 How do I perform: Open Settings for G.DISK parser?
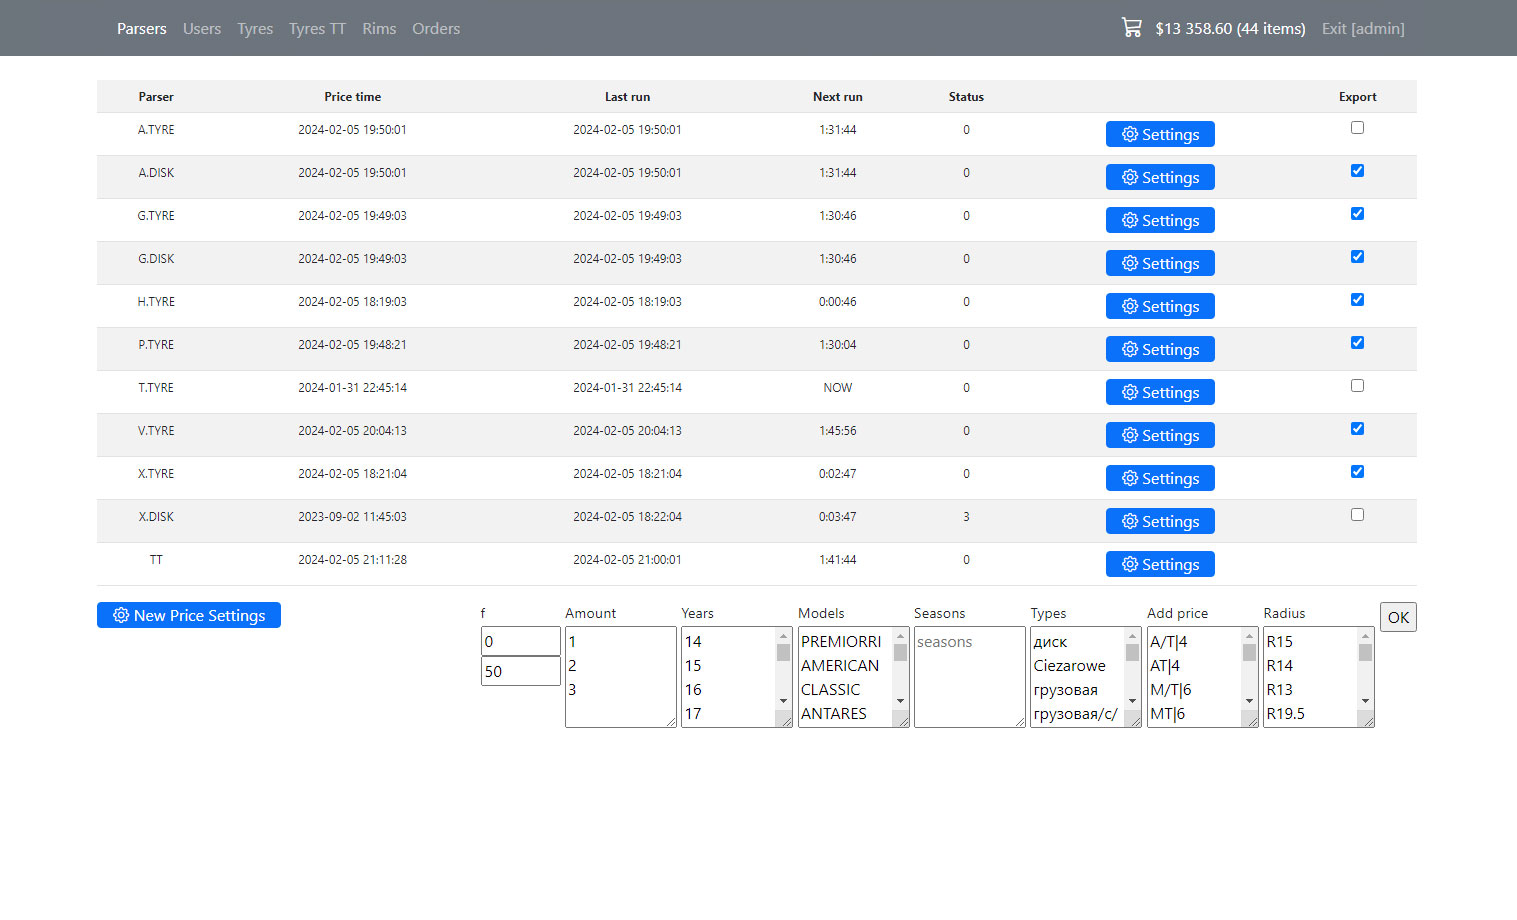[x=1160, y=263]
